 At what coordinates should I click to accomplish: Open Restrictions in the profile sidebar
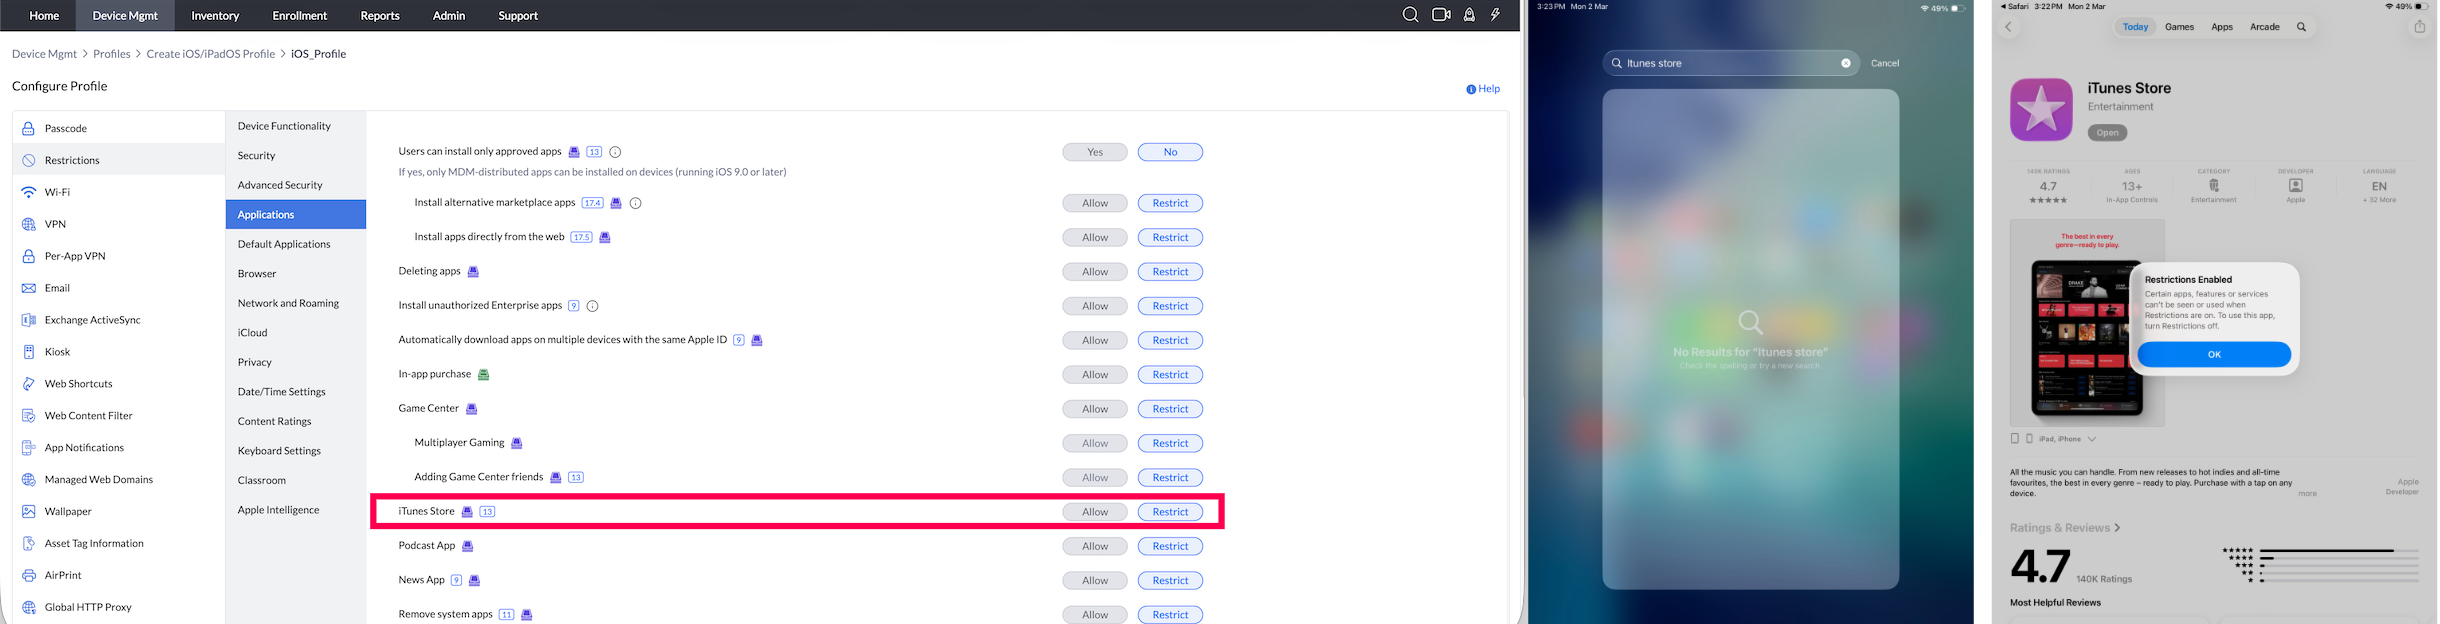click(x=118, y=160)
